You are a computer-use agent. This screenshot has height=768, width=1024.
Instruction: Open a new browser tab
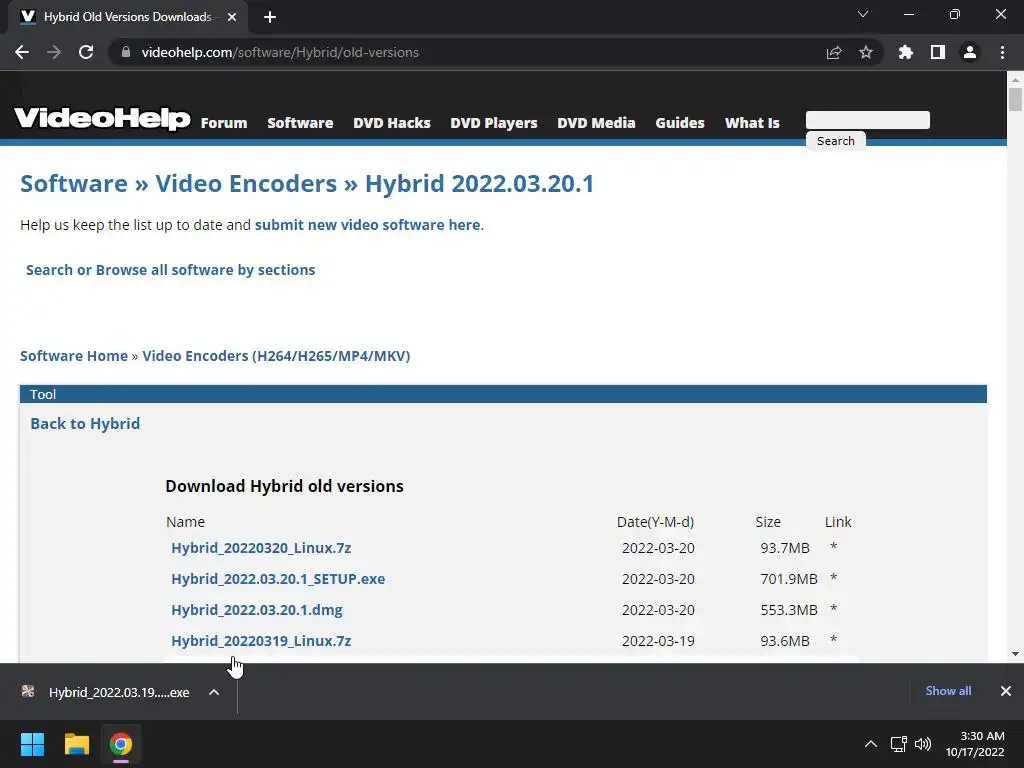[x=270, y=17]
